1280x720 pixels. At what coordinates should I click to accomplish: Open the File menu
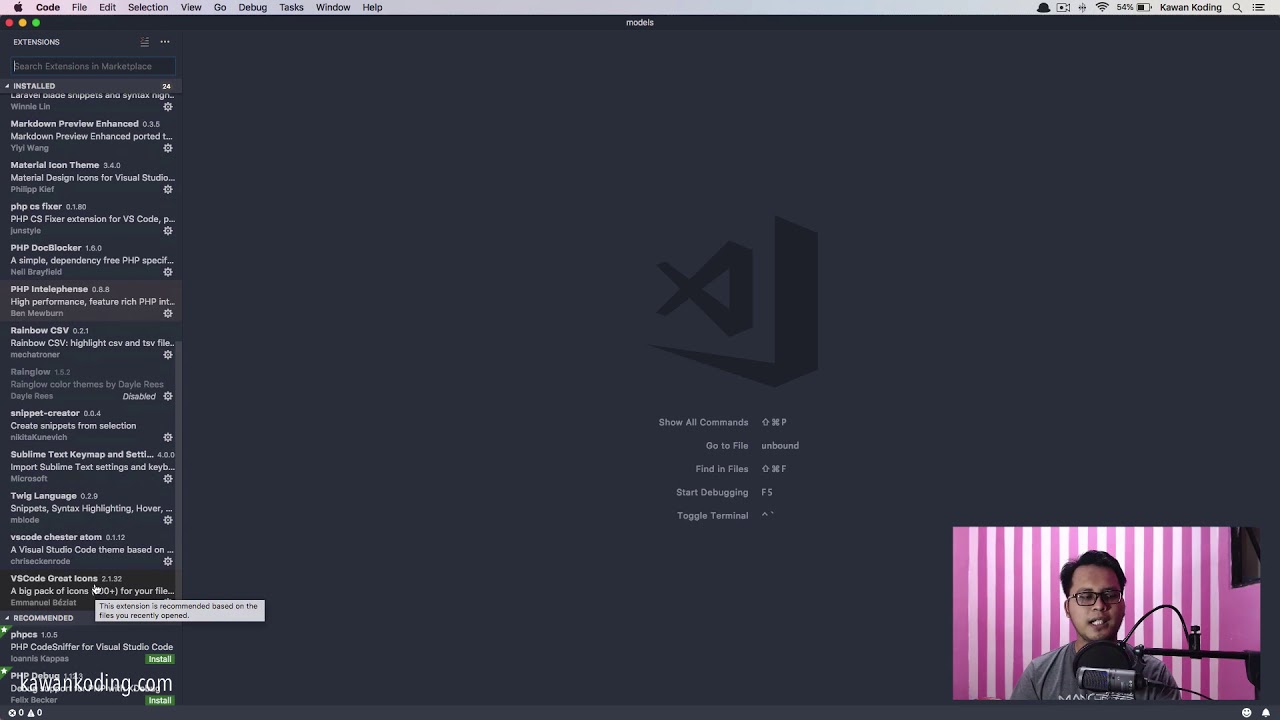click(79, 7)
